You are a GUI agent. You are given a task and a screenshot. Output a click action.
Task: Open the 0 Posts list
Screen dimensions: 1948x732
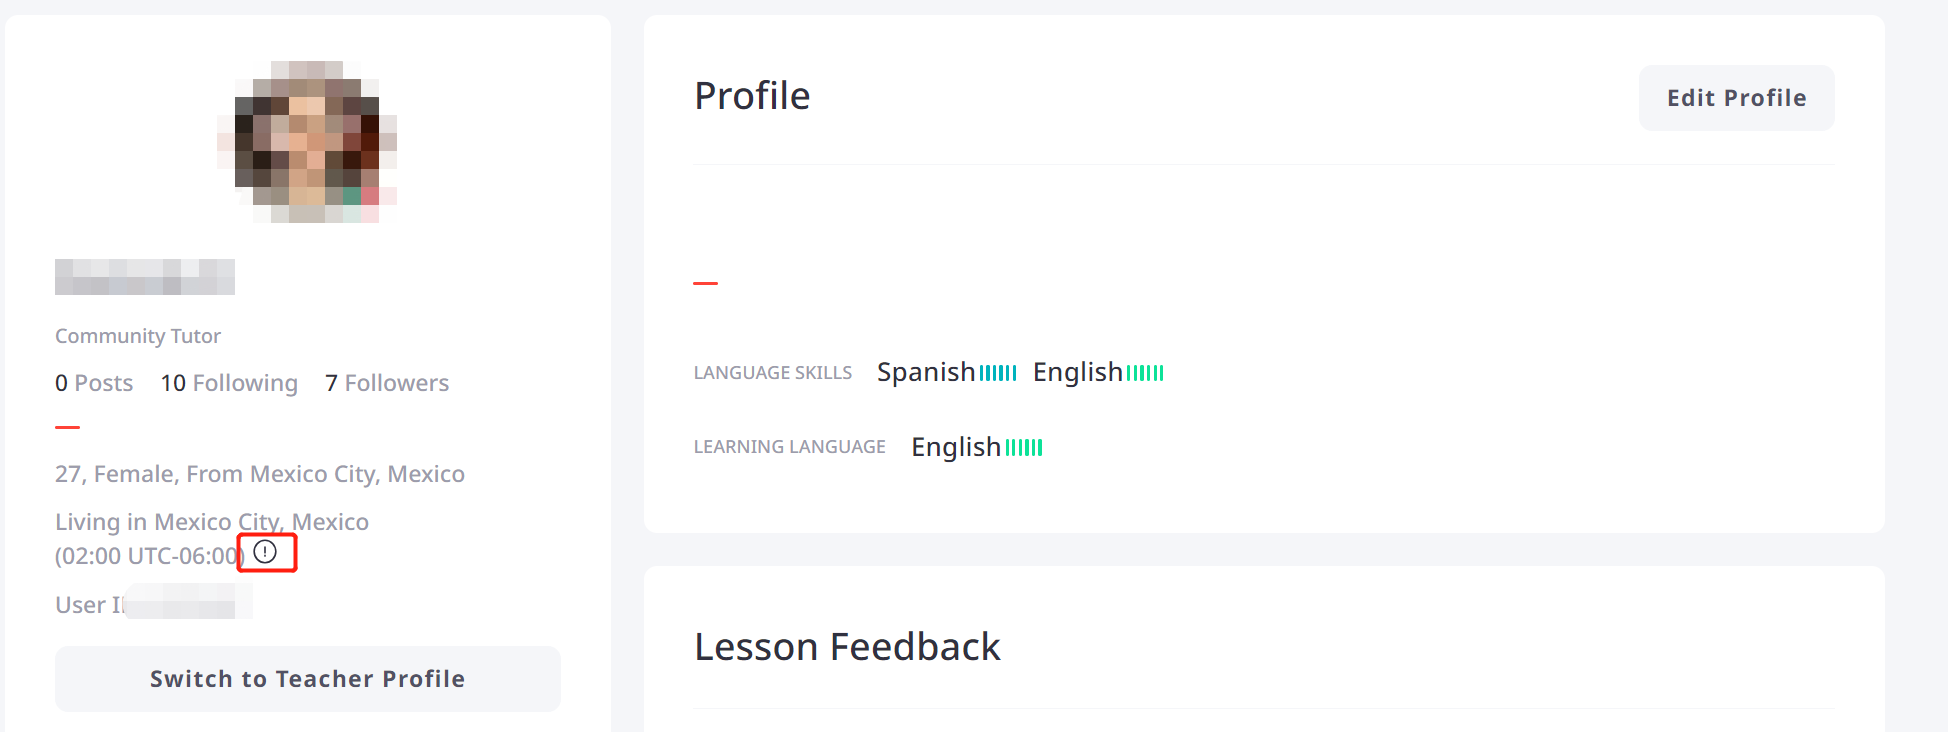(94, 383)
